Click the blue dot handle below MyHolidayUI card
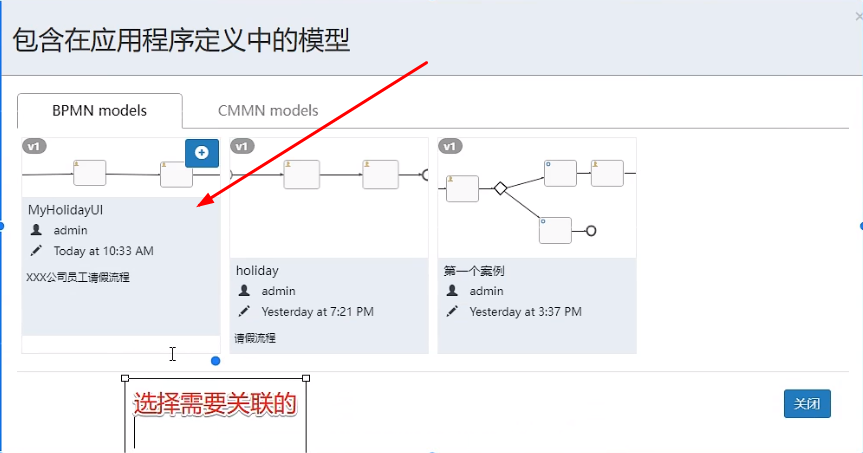 [x=216, y=361]
